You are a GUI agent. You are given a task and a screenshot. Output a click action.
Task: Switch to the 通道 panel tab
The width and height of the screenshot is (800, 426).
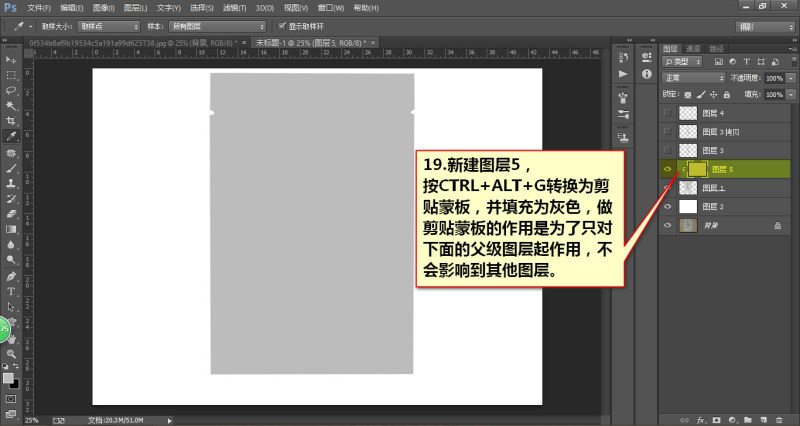[693, 48]
